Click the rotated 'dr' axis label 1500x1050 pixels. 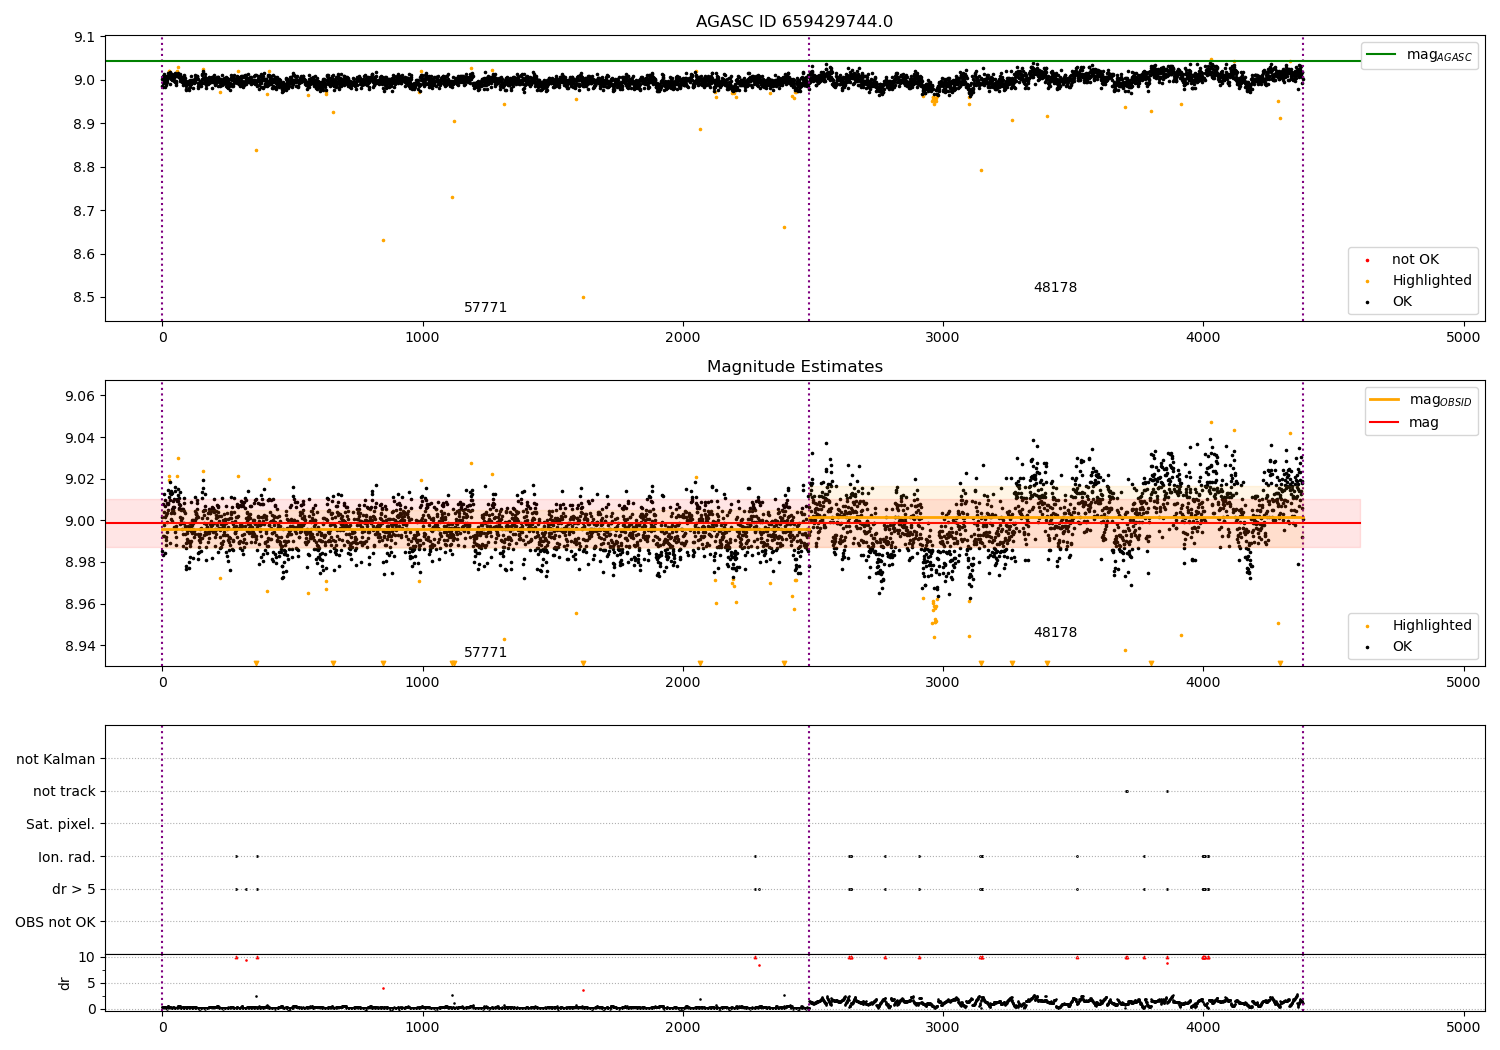click(65, 983)
